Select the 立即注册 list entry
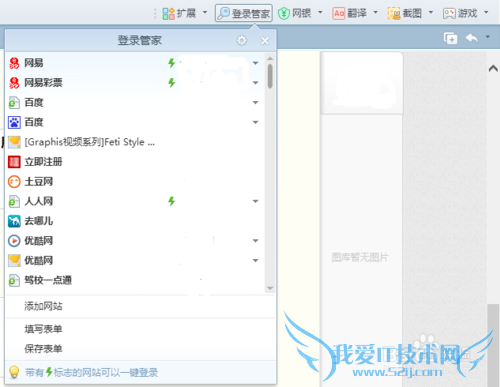Viewport: 500px width, 387px height. click(135, 162)
